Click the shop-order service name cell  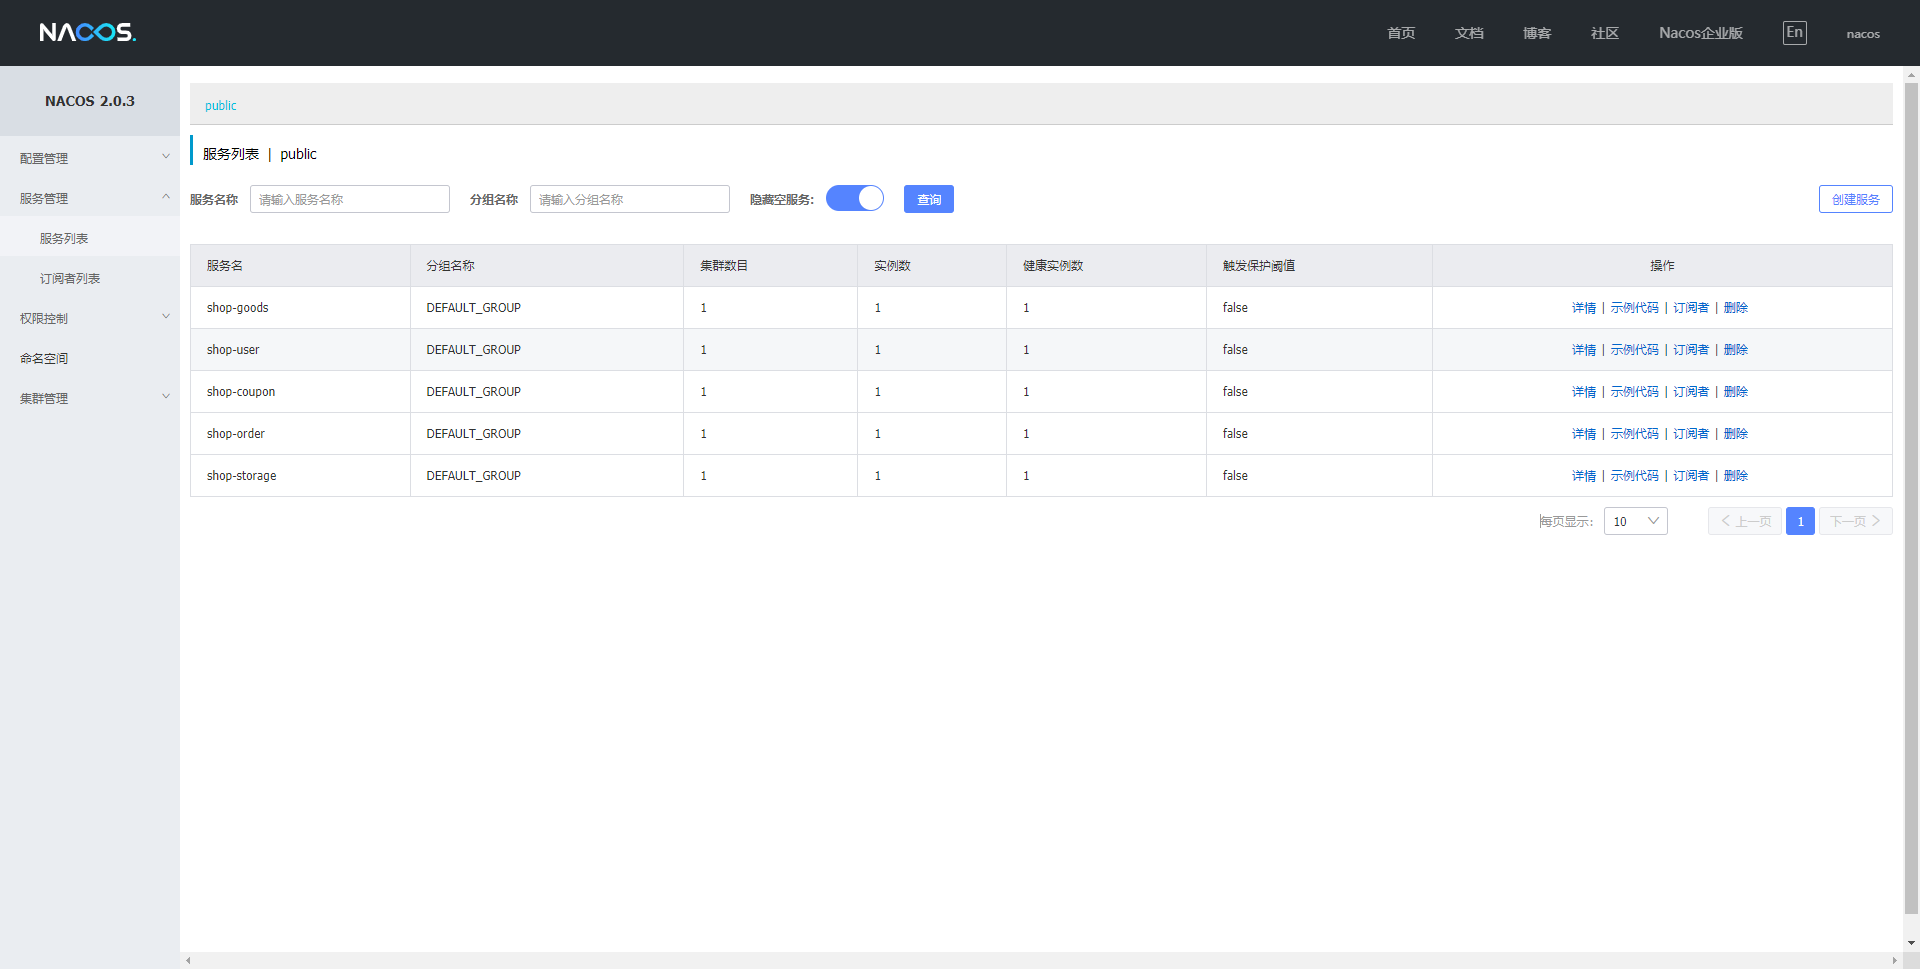[x=300, y=434]
